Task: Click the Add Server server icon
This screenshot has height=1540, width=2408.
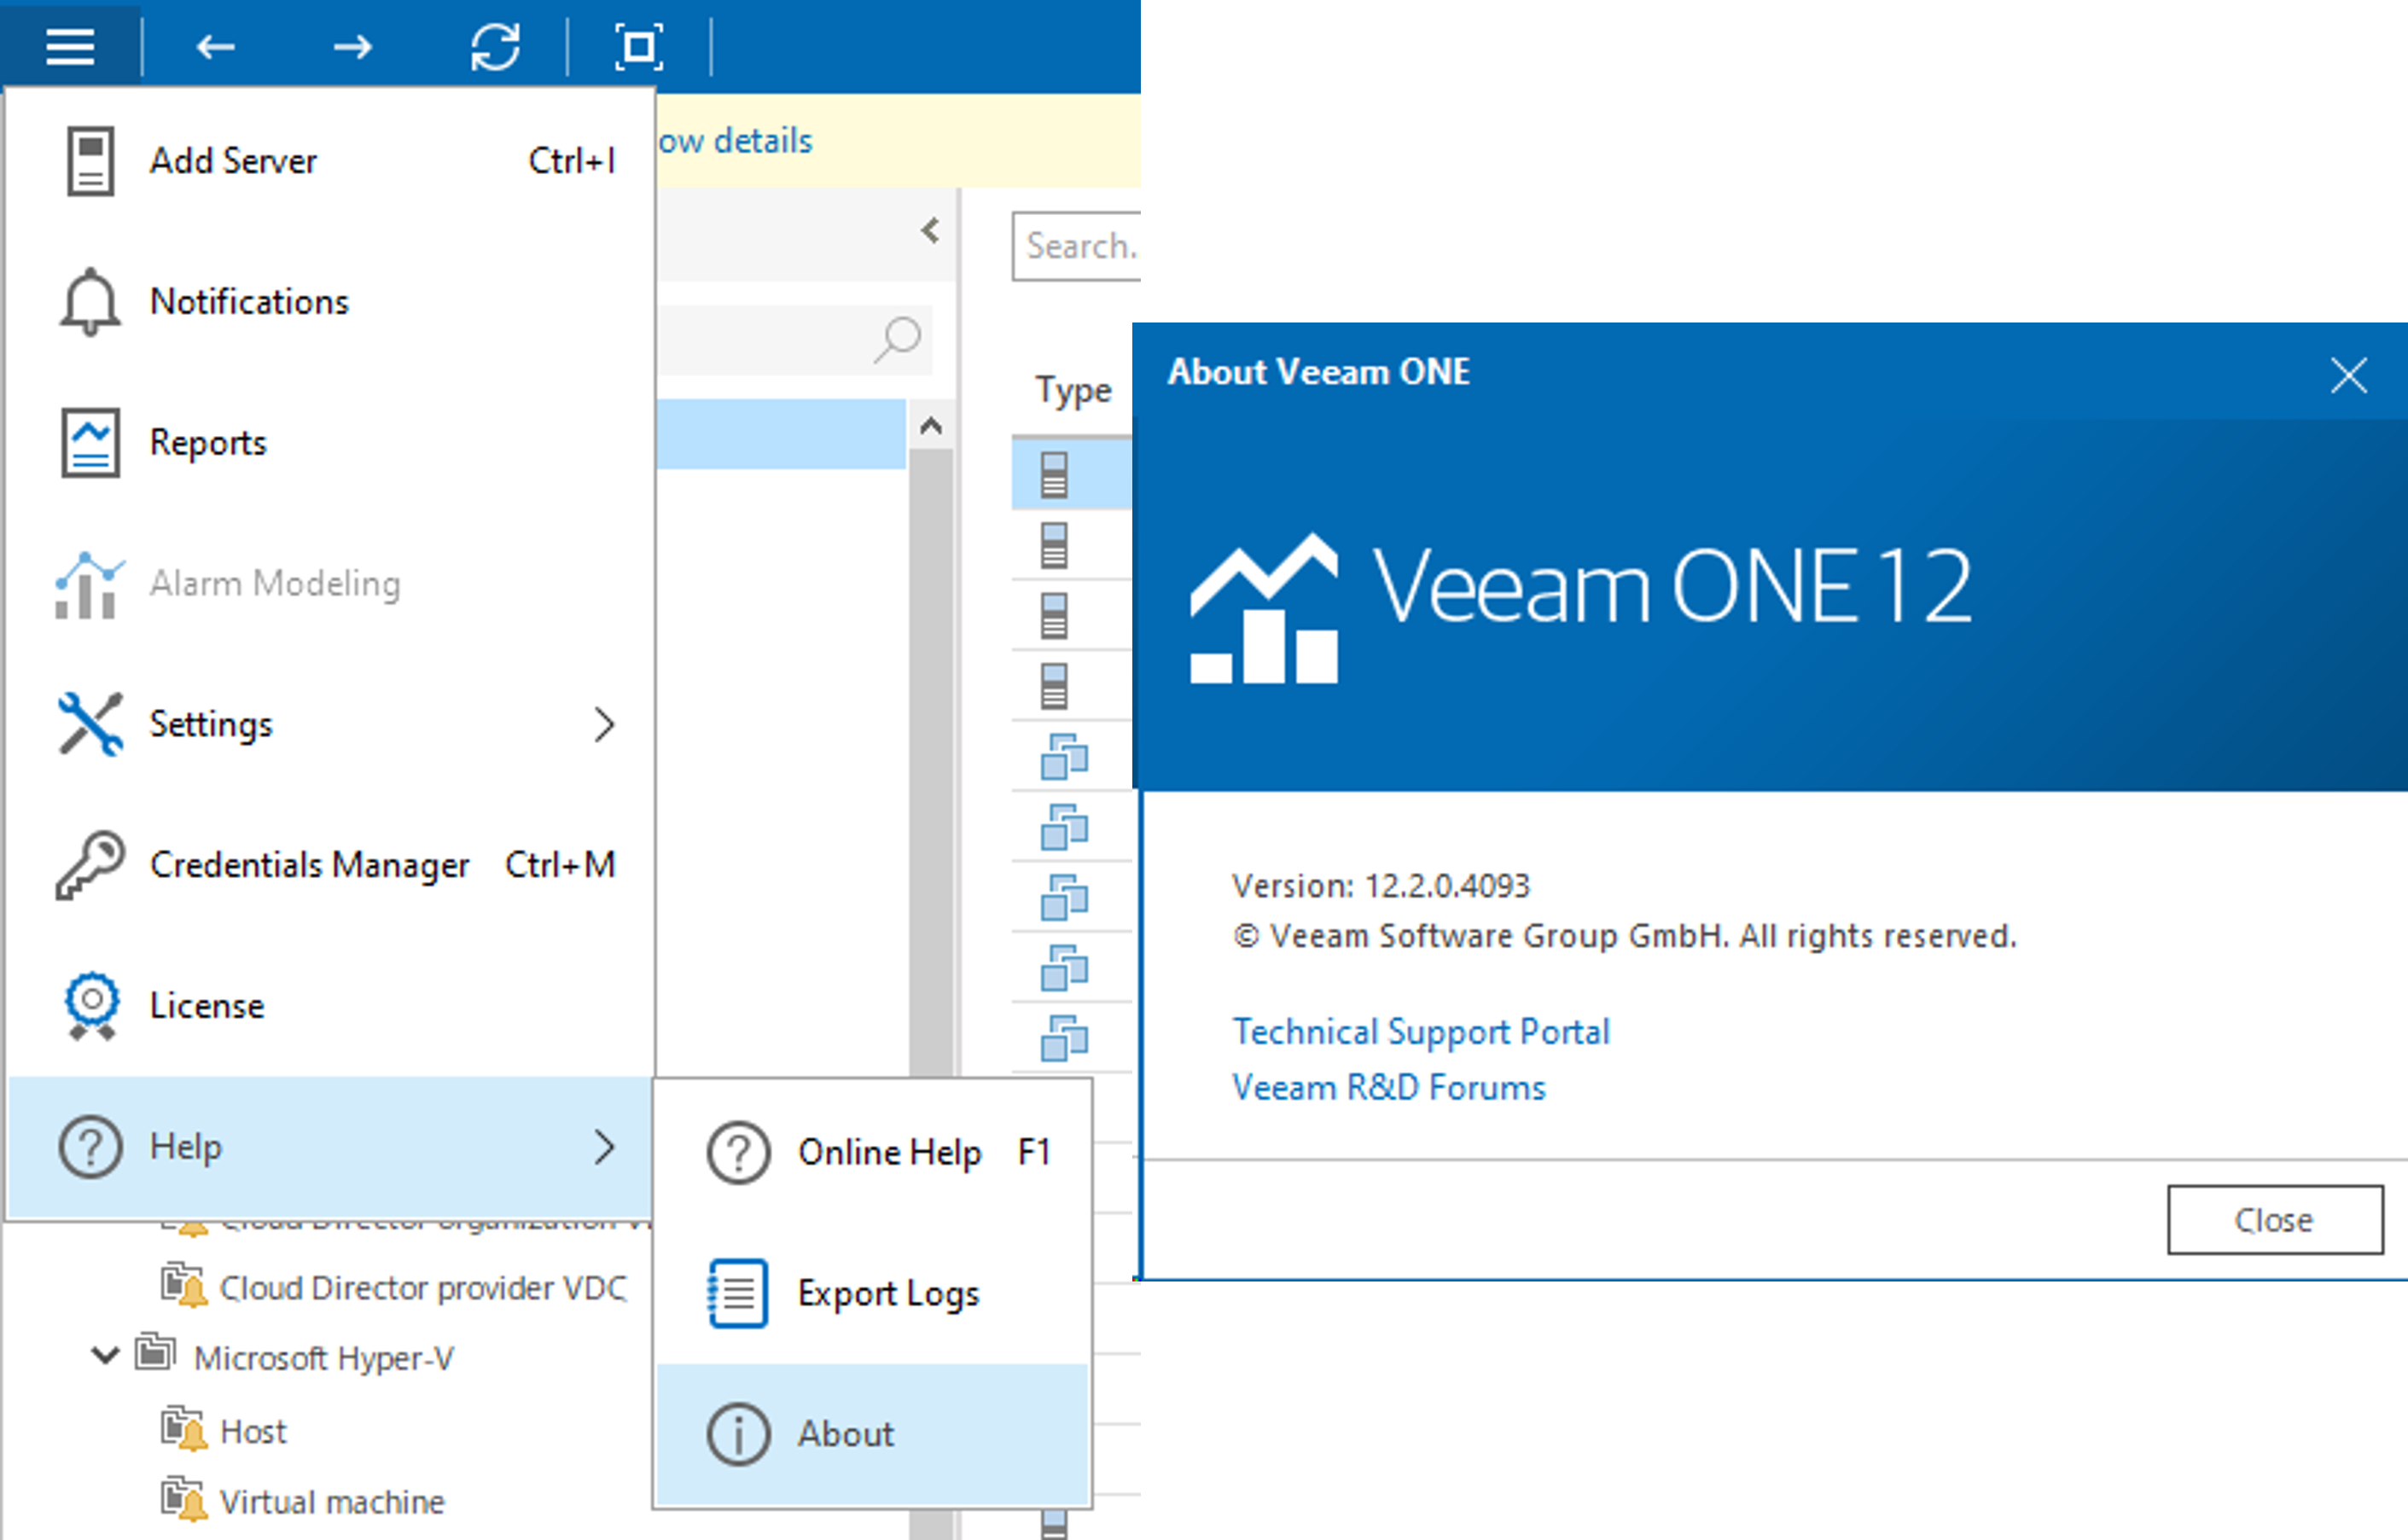Action: (90, 161)
